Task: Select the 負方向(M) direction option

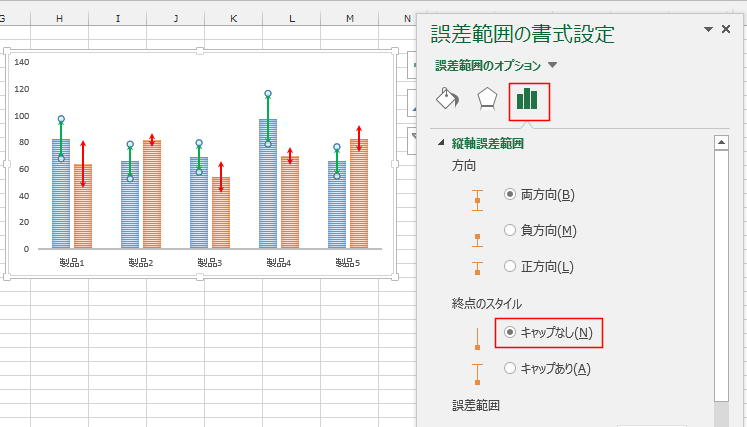Action: [510, 230]
